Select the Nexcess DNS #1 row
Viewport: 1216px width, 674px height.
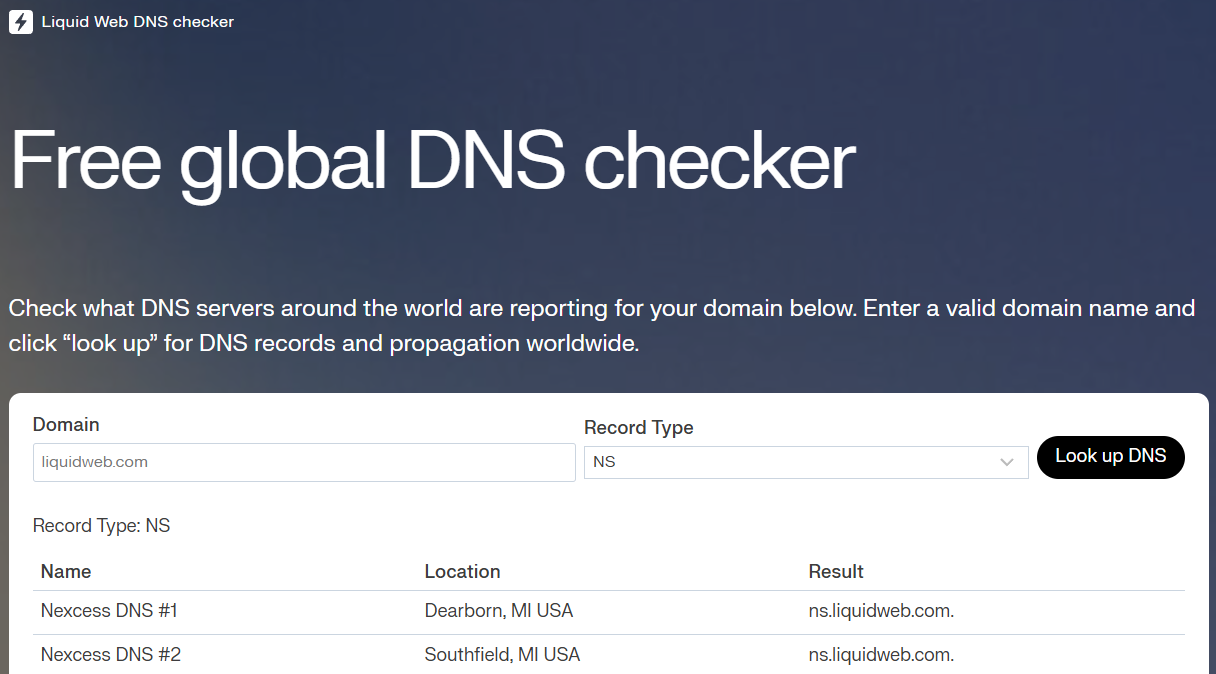click(x=108, y=610)
